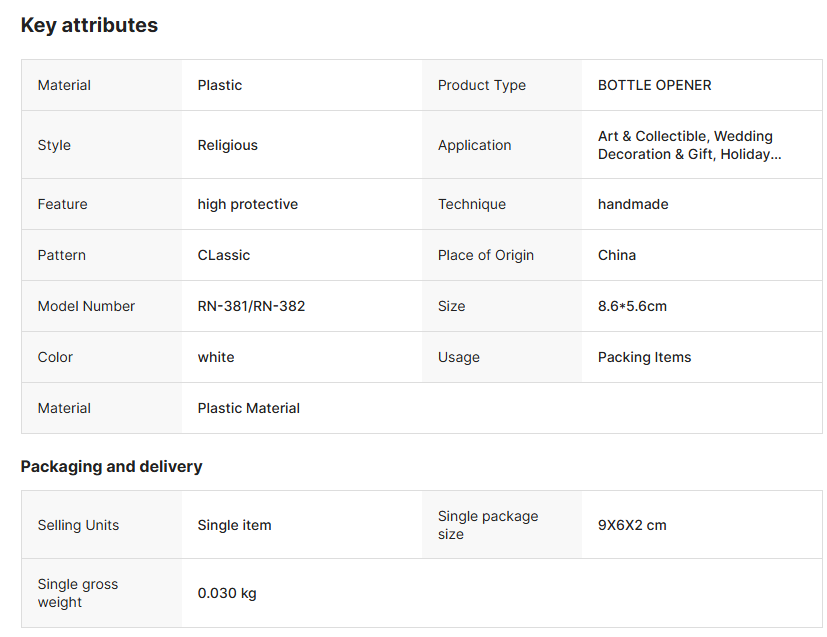827x637 pixels.
Task: Click the Religious style value
Action: pyautogui.click(x=227, y=145)
